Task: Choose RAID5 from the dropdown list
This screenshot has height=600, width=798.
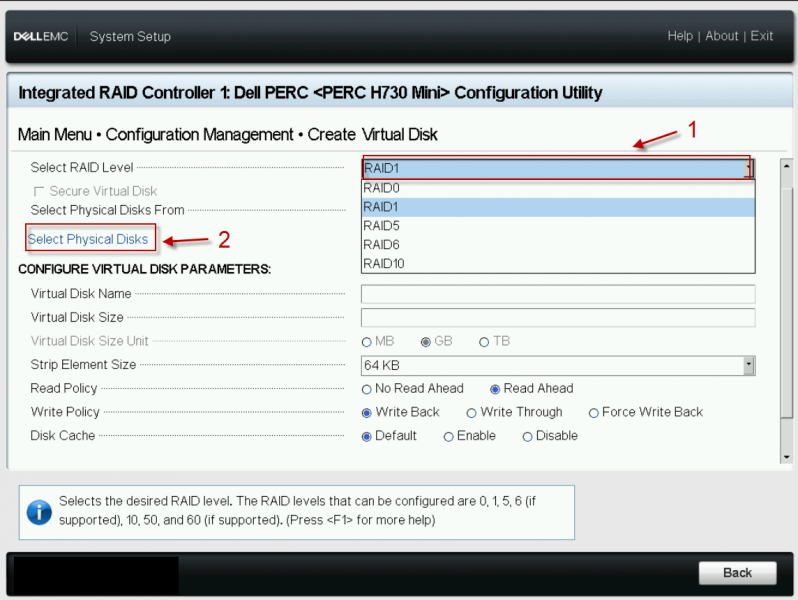Action: click(558, 226)
